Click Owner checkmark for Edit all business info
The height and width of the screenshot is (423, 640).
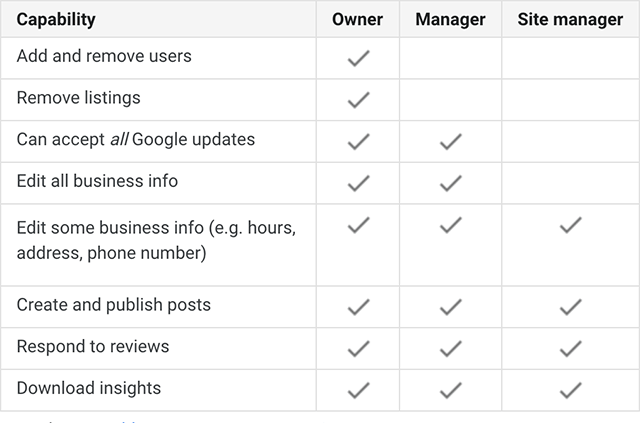[358, 183]
